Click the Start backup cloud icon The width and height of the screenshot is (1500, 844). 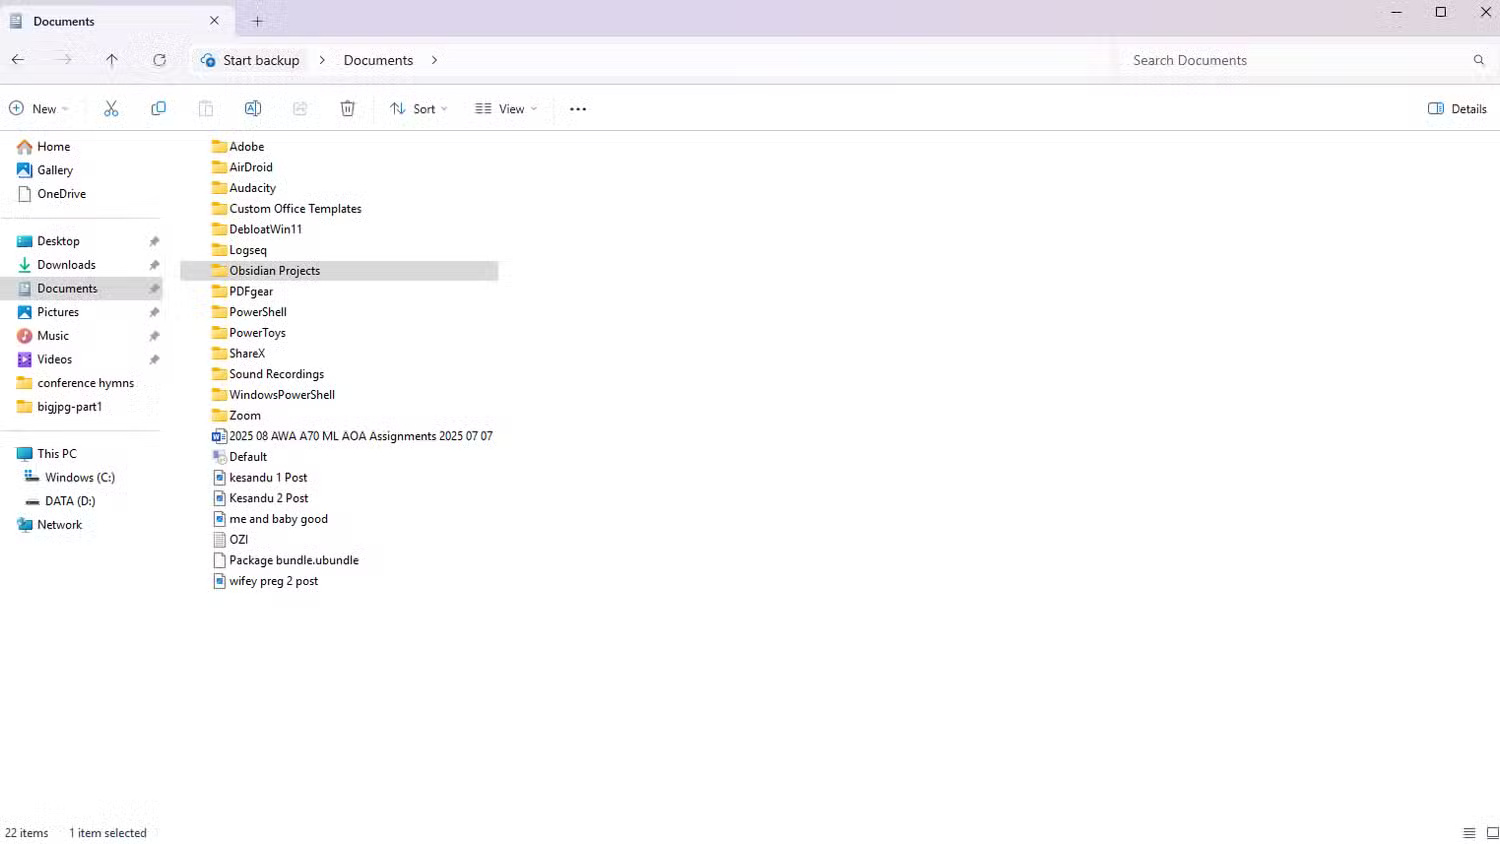[x=208, y=60]
